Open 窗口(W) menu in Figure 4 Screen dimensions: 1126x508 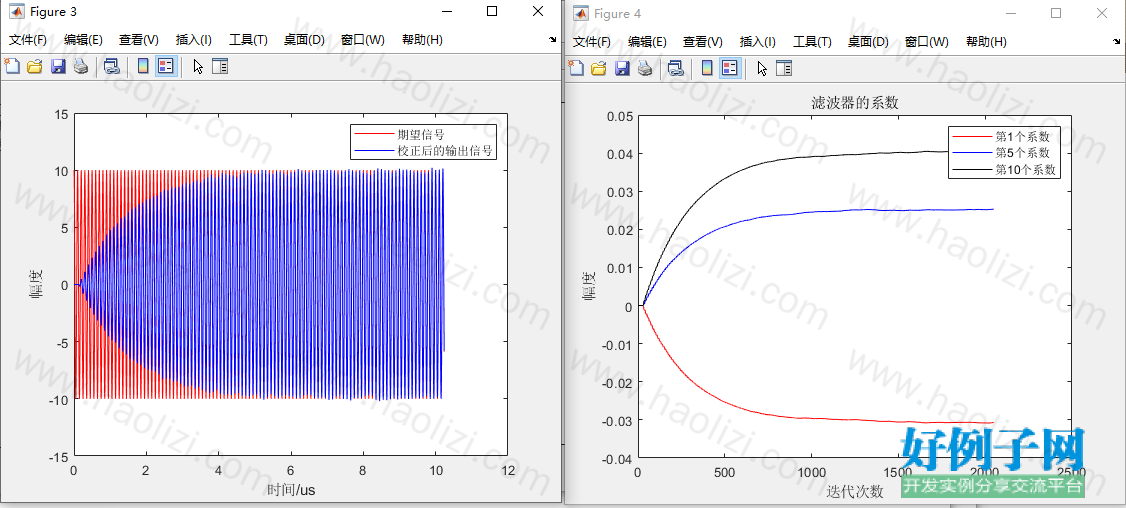coord(926,42)
